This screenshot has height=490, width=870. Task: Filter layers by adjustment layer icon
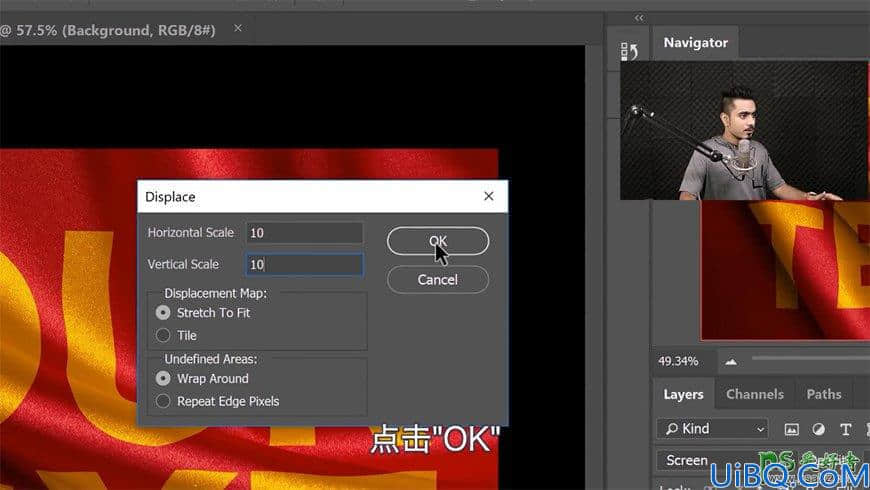tap(818, 429)
